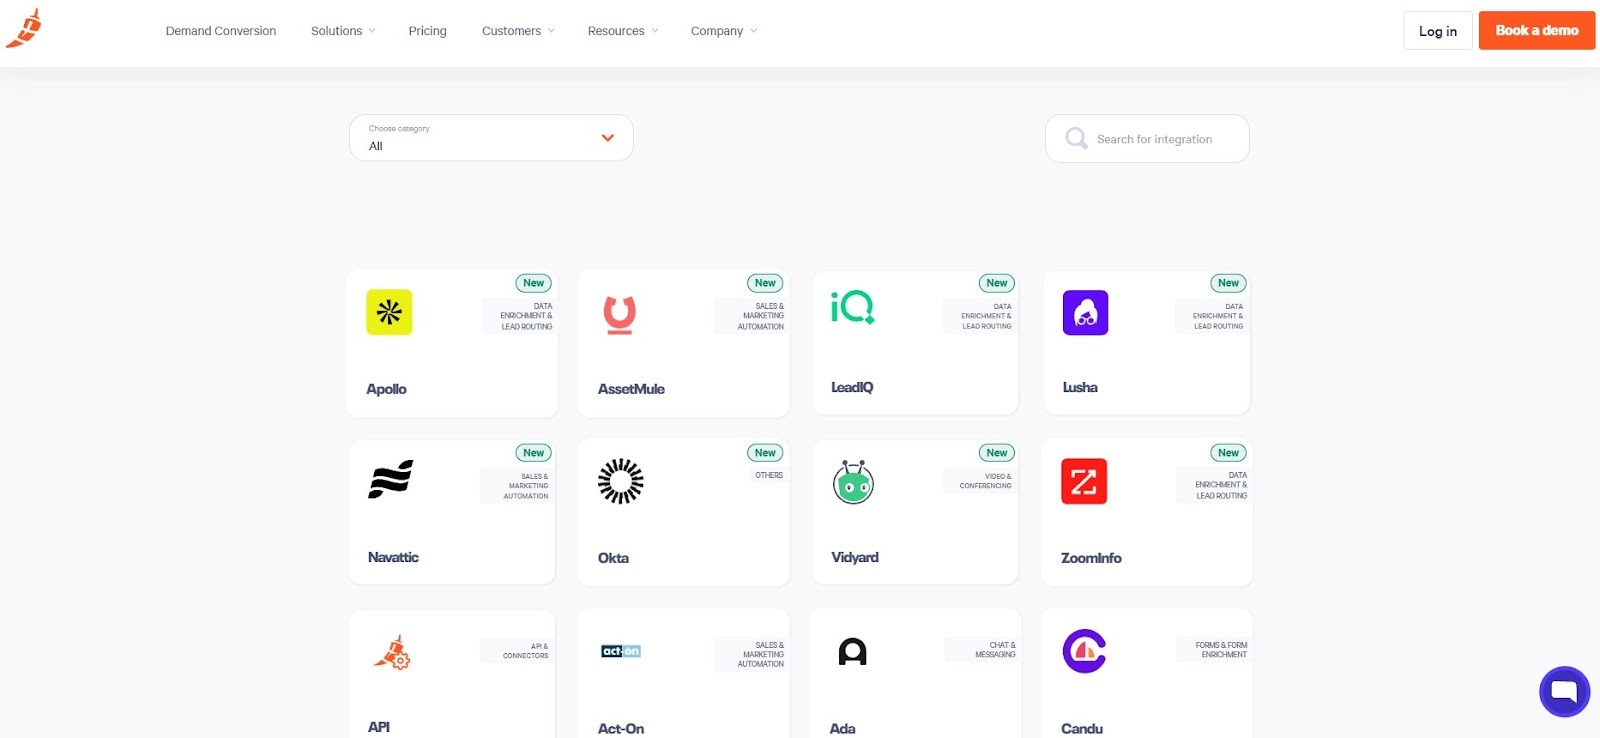This screenshot has height=738, width=1600.
Task: Click the Vidyard green robot icon
Action: pyautogui.click(x=853, y=482)
